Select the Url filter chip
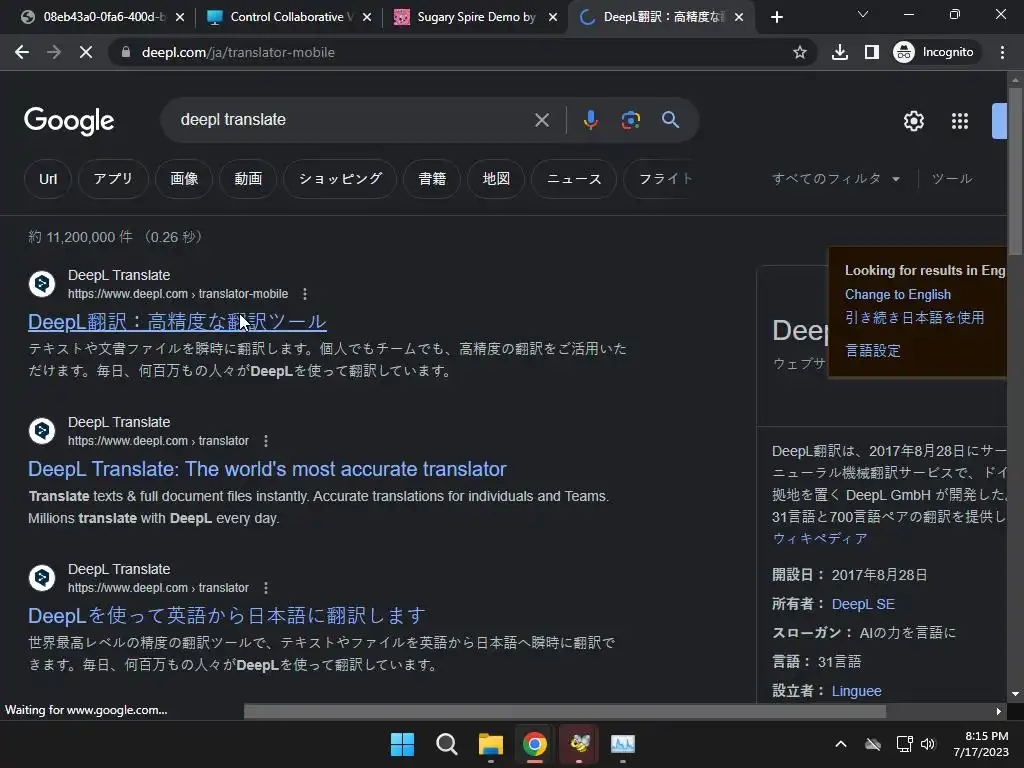The height and width of the screenshot is (768, 1024). [x=48, y=179]
